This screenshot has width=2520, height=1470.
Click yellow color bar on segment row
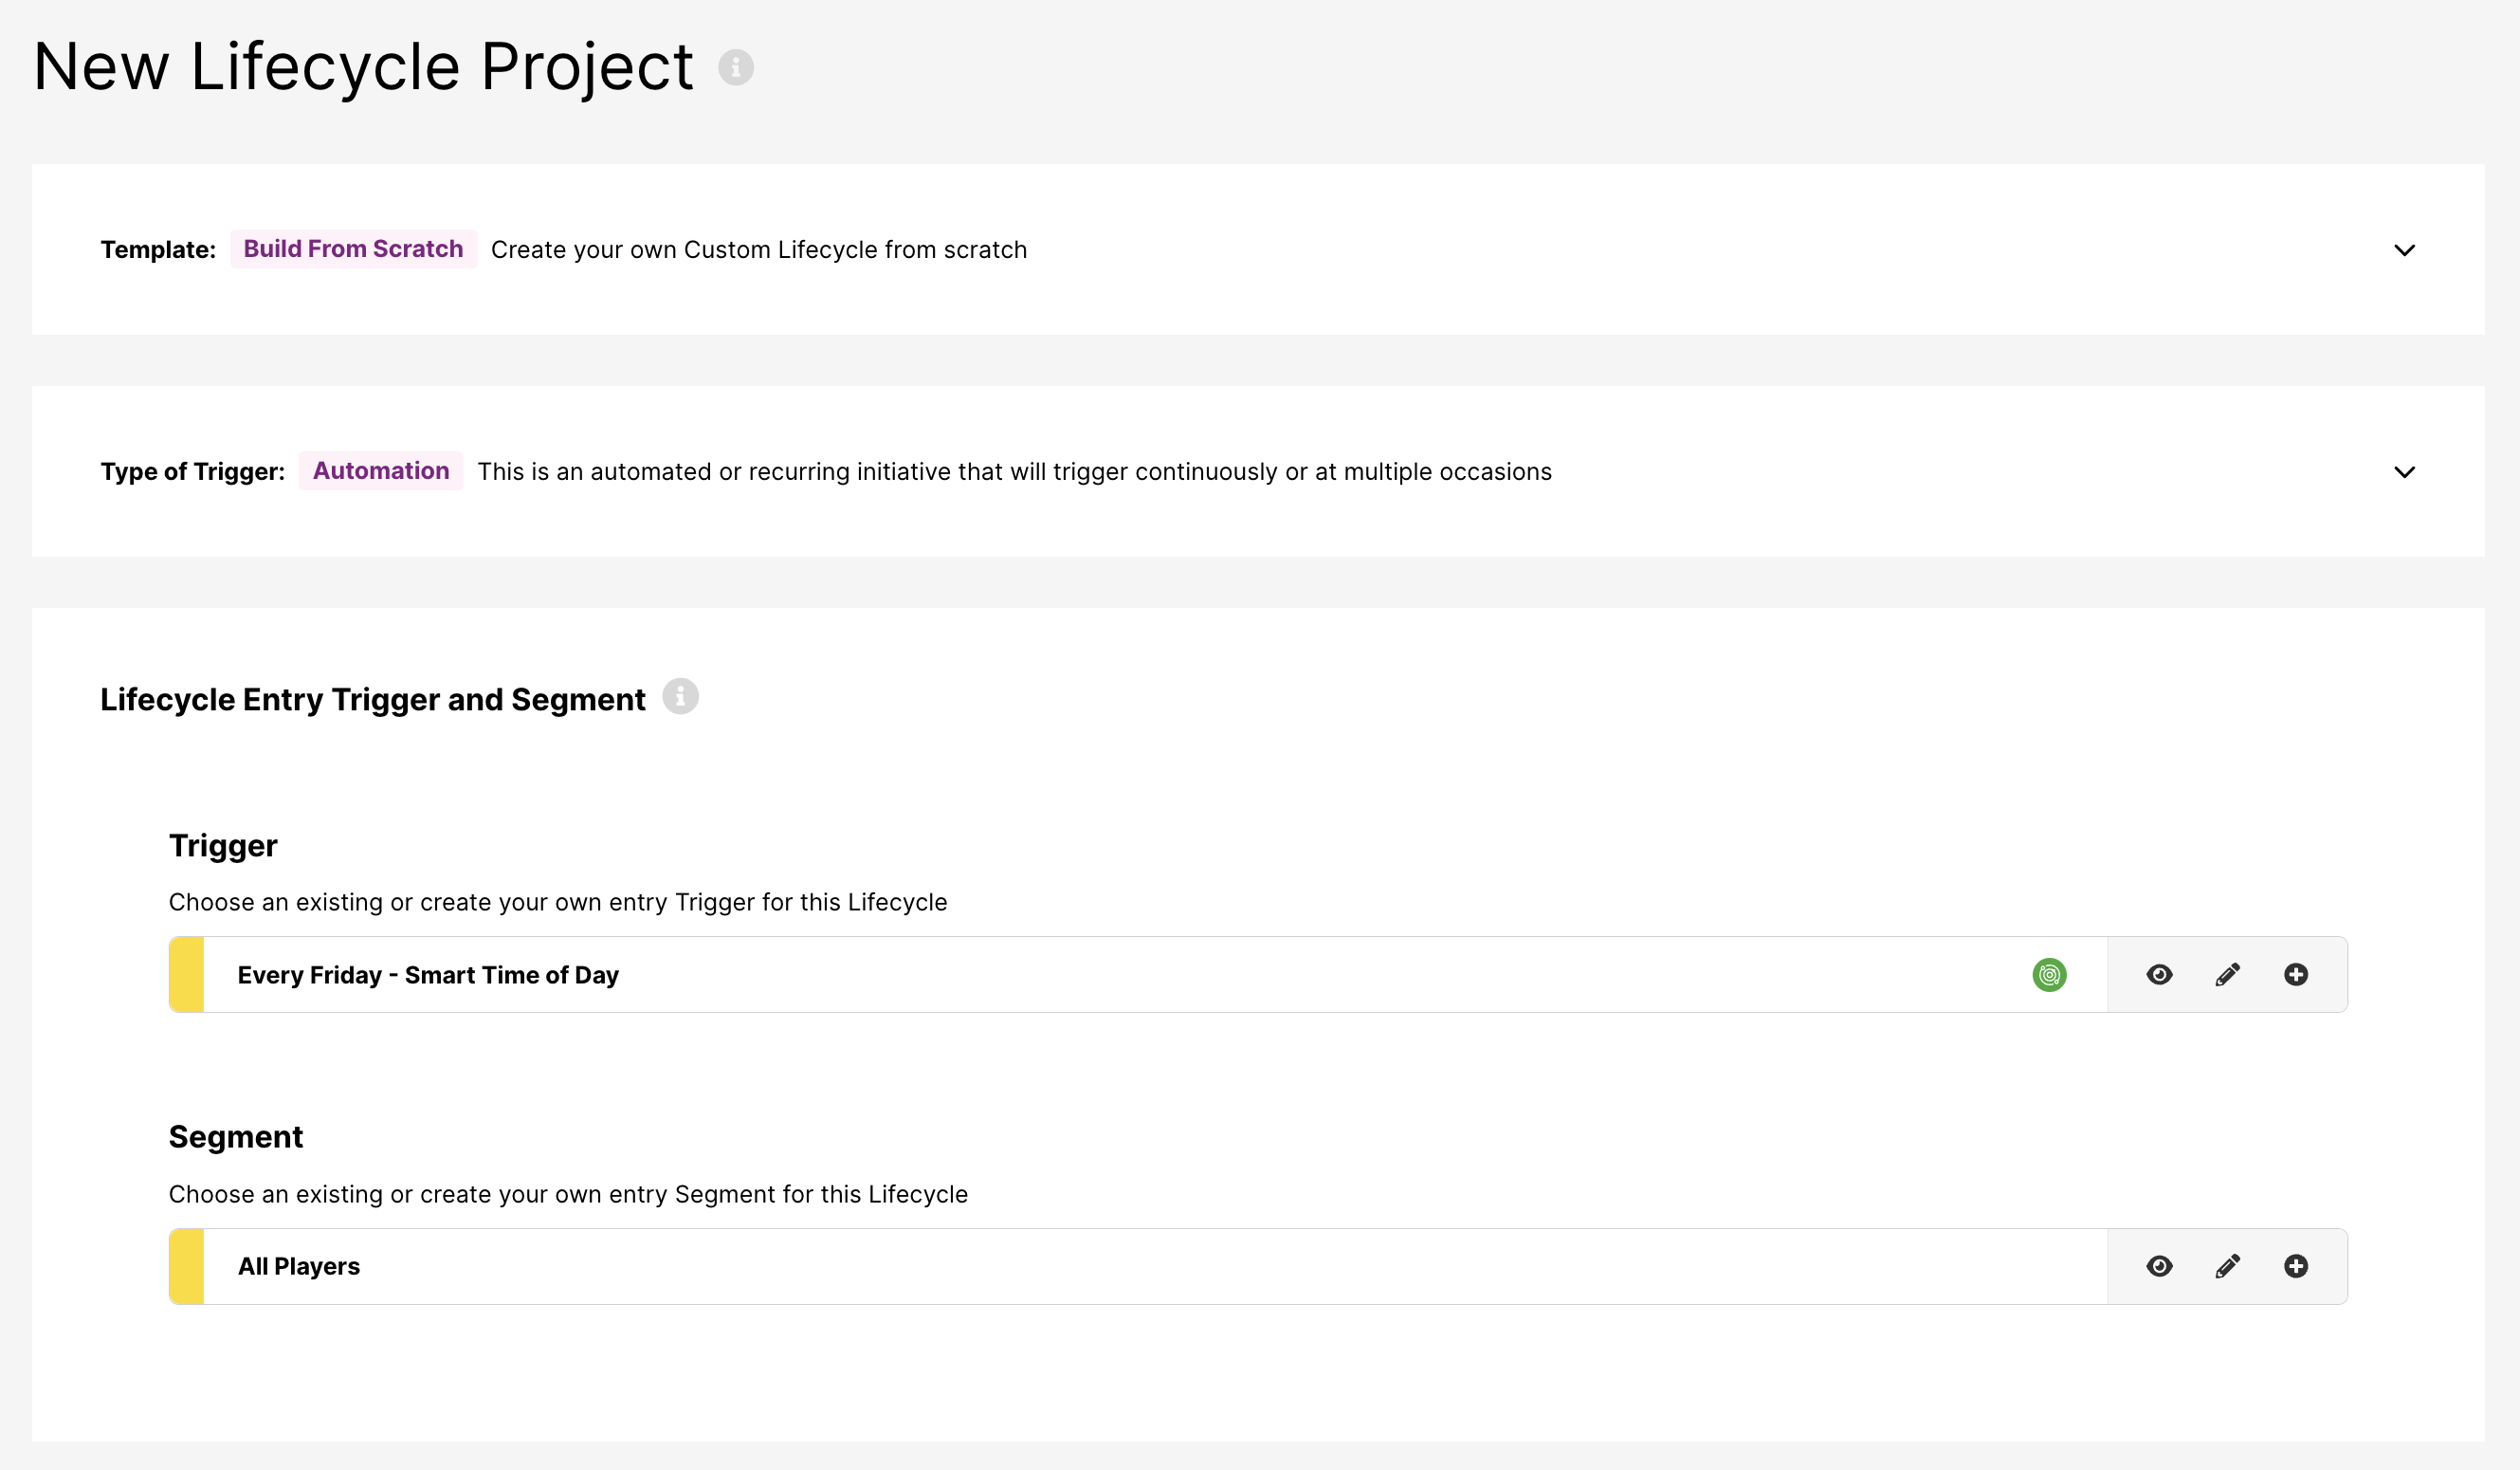pyautogui.click(x=187, y=1267)
